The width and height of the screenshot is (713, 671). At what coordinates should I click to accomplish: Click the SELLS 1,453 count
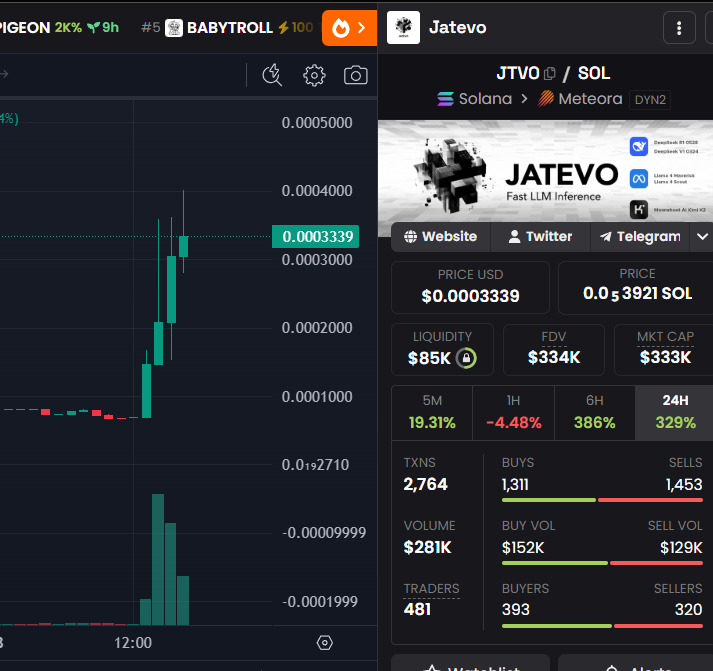[684, 485]
